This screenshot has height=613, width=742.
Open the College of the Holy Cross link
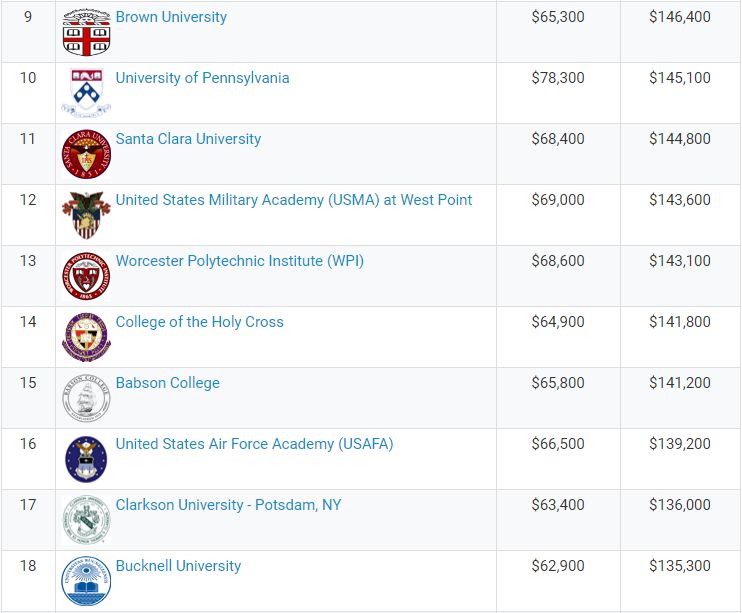pos(200,322)
